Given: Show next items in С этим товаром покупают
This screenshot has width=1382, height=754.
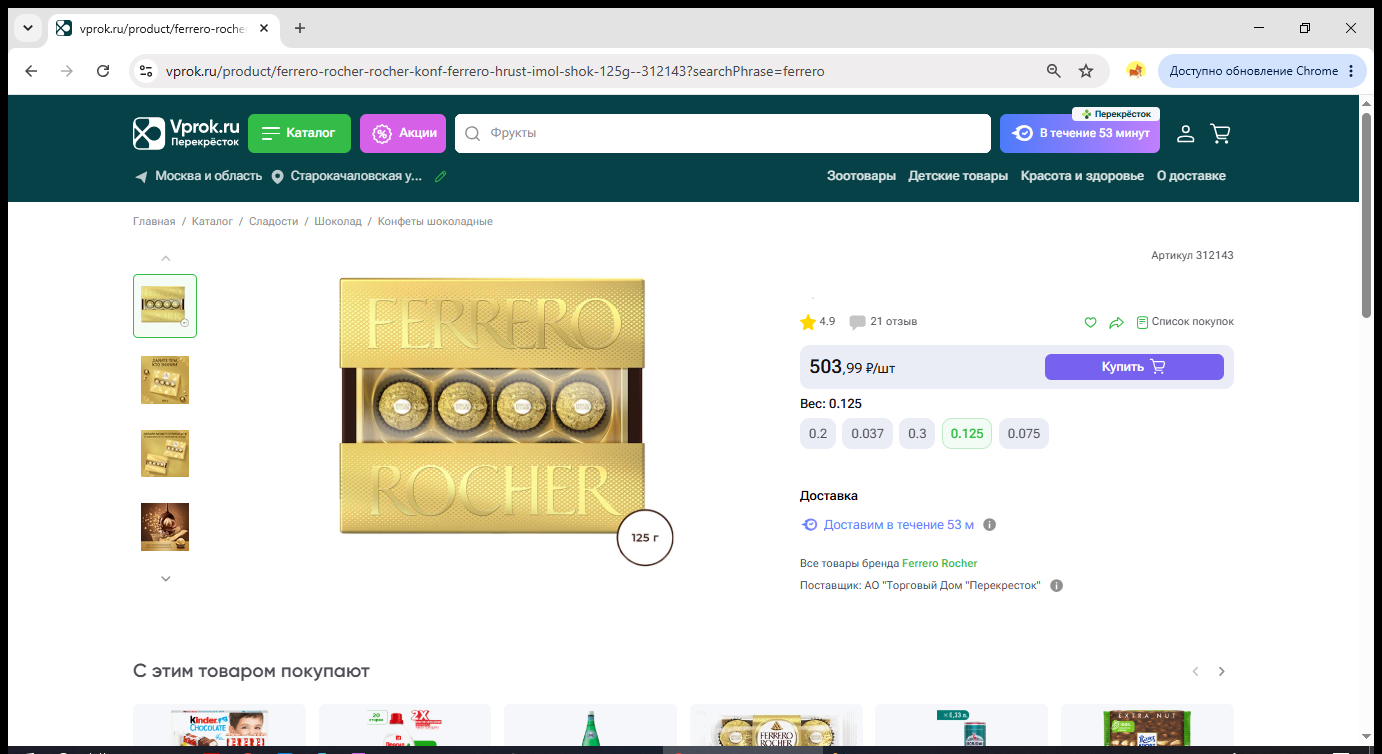Looking at the screenshot, I should coord(1221,671).
